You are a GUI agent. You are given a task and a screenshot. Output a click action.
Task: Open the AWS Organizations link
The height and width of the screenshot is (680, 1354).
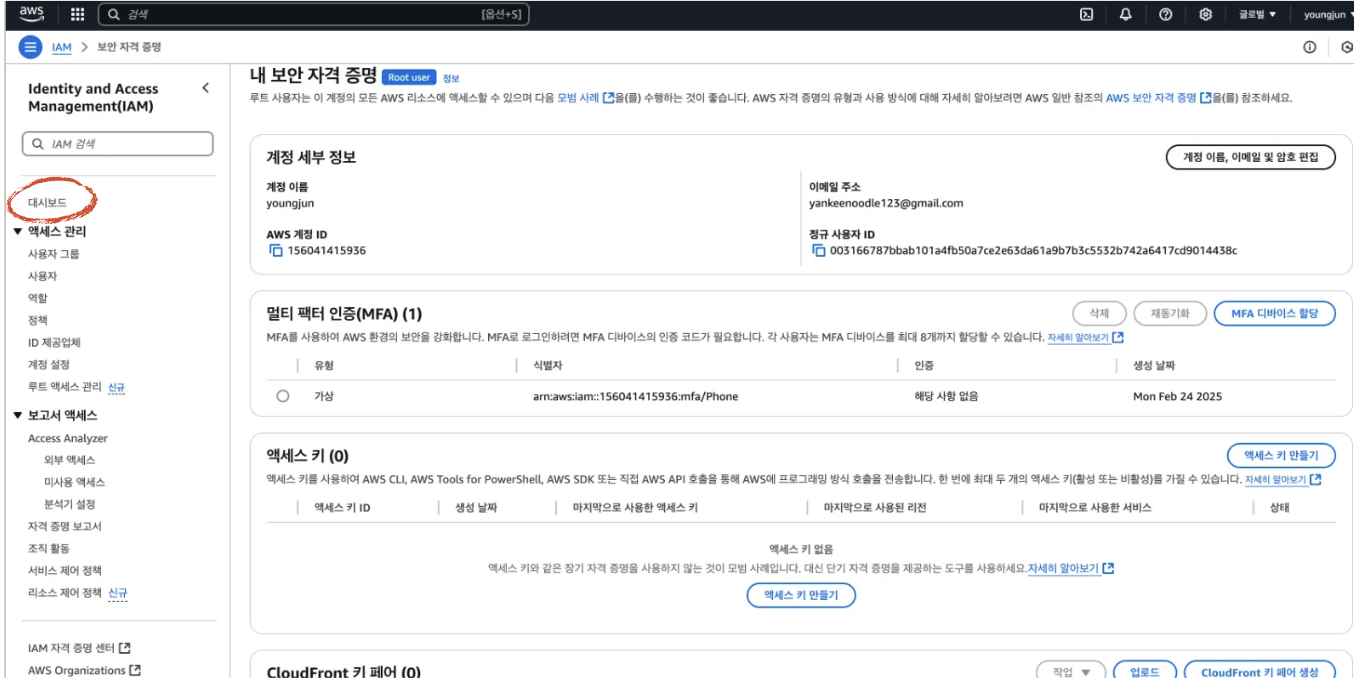tap(77, 670)
